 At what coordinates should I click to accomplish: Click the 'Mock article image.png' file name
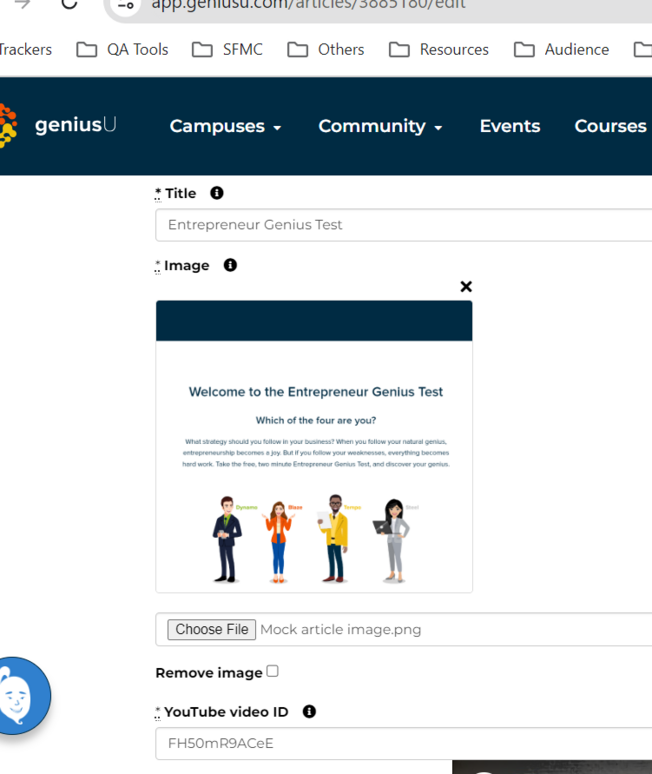pyautogui.click(x=341, y=629)
